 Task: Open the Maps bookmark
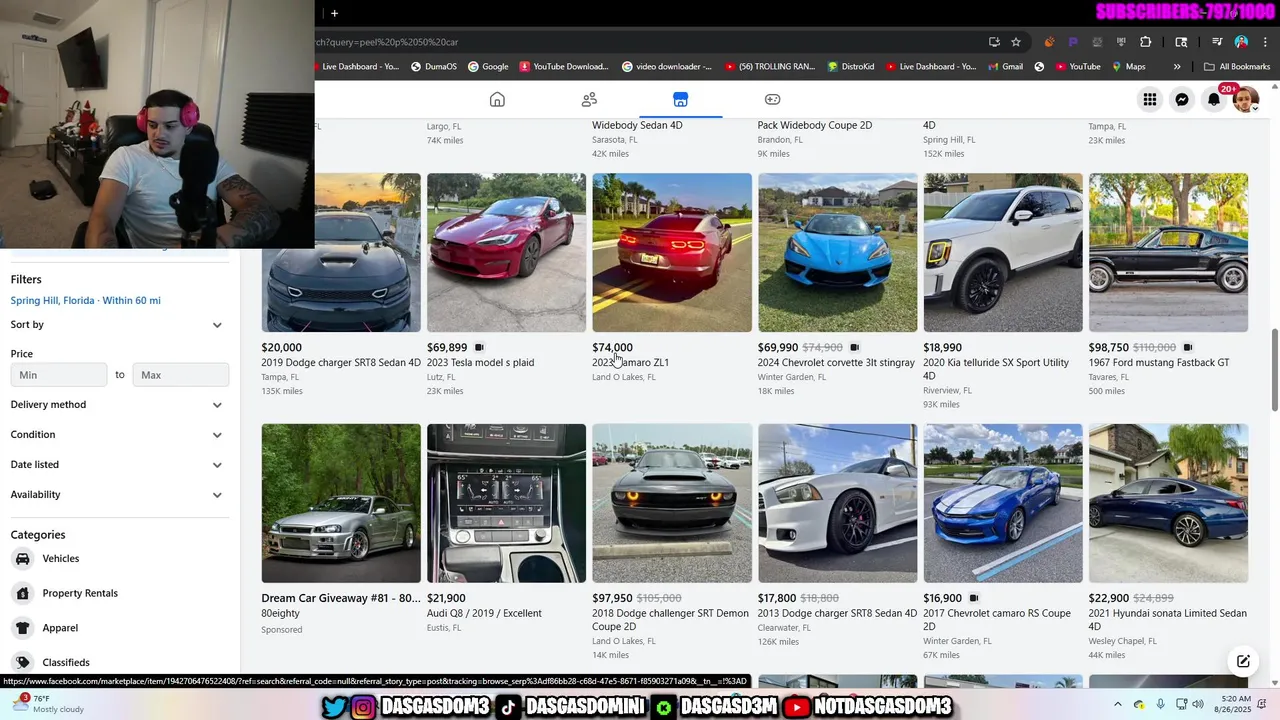pyautogui.click(x=1127, y=67)
